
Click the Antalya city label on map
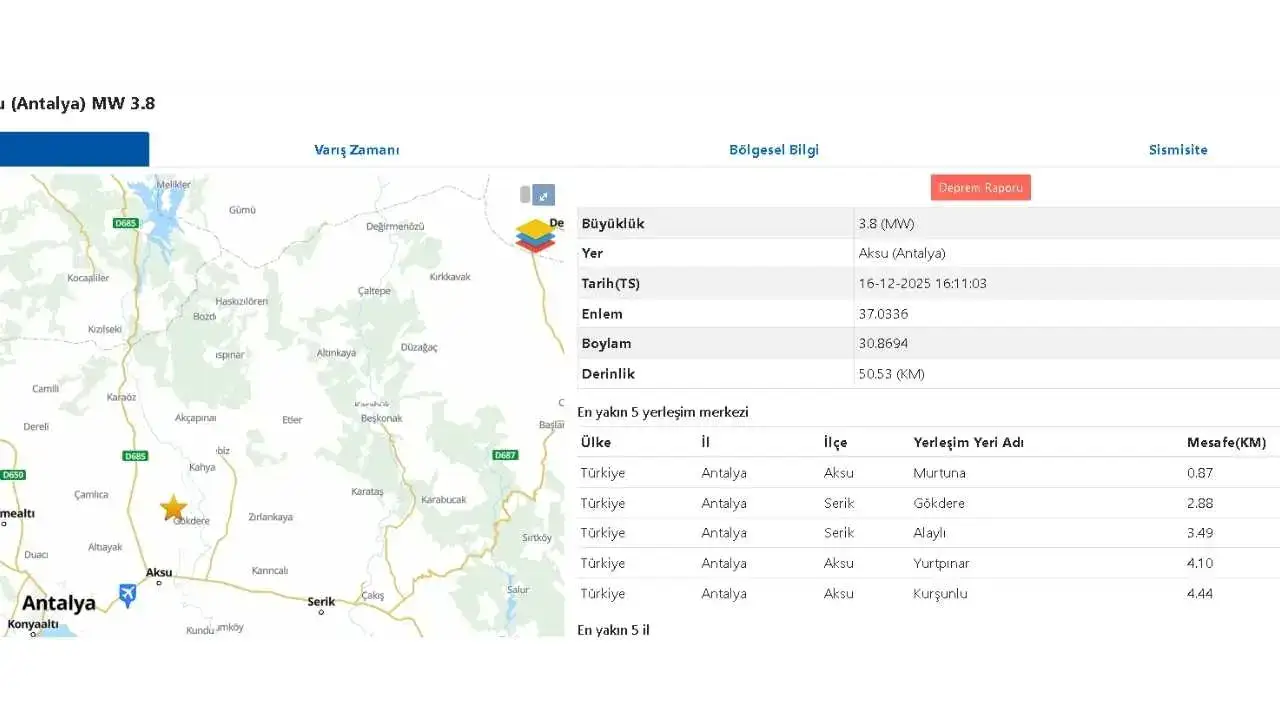(59, 603)
